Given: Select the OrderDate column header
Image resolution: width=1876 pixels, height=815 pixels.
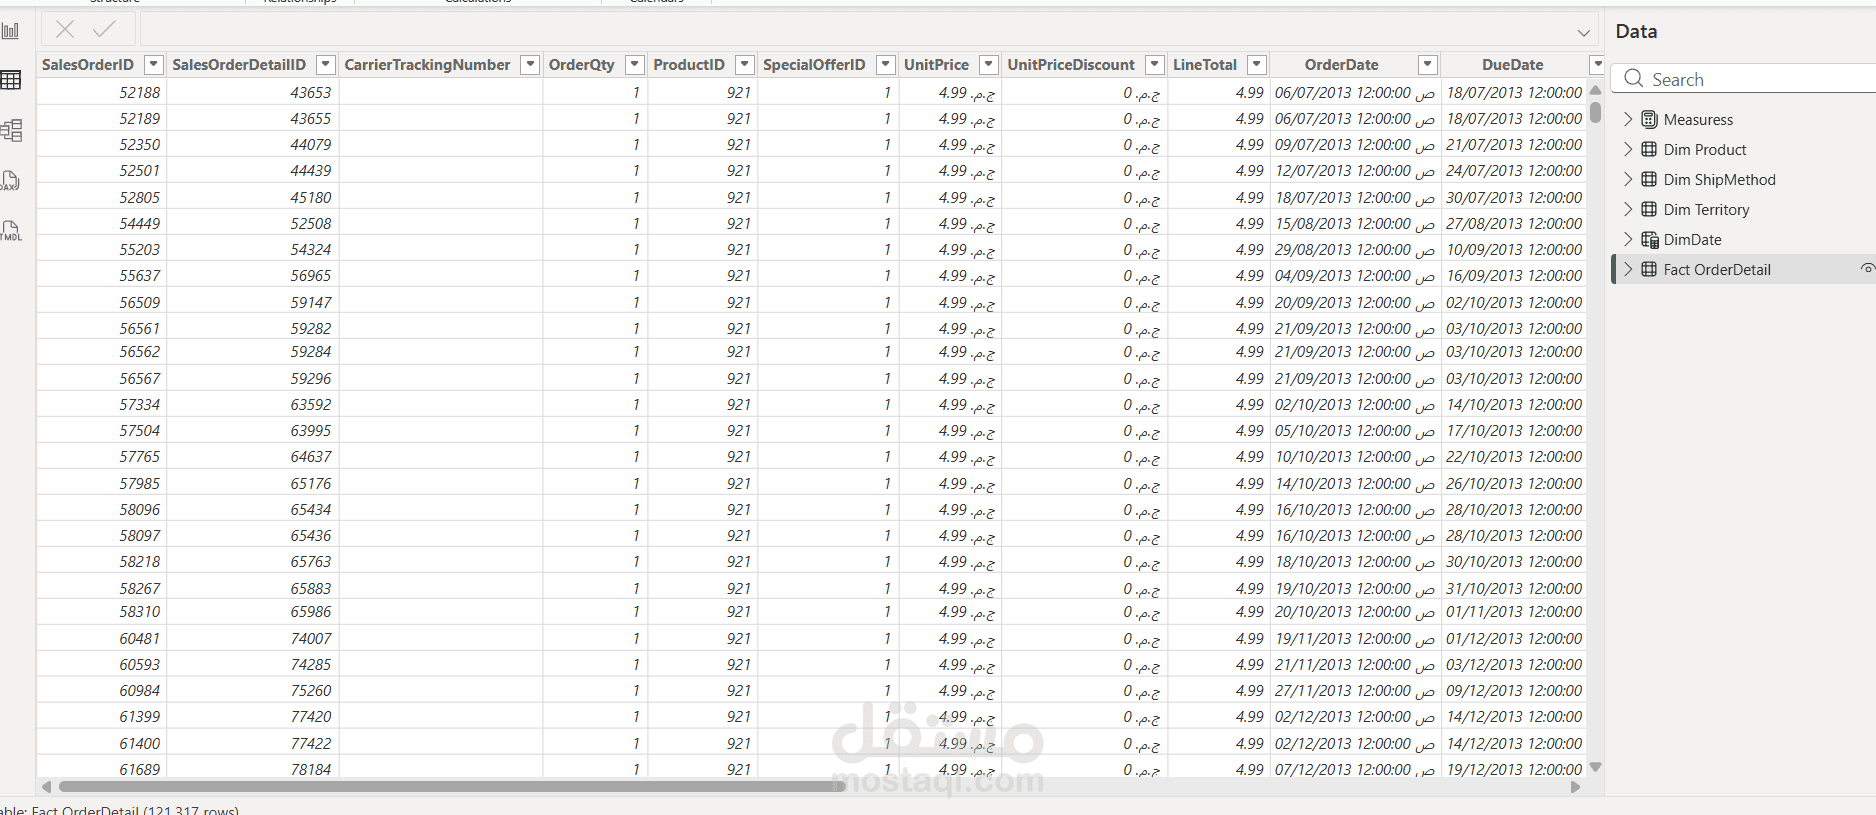Looking at the screenshot, I should click(1341, 65).
